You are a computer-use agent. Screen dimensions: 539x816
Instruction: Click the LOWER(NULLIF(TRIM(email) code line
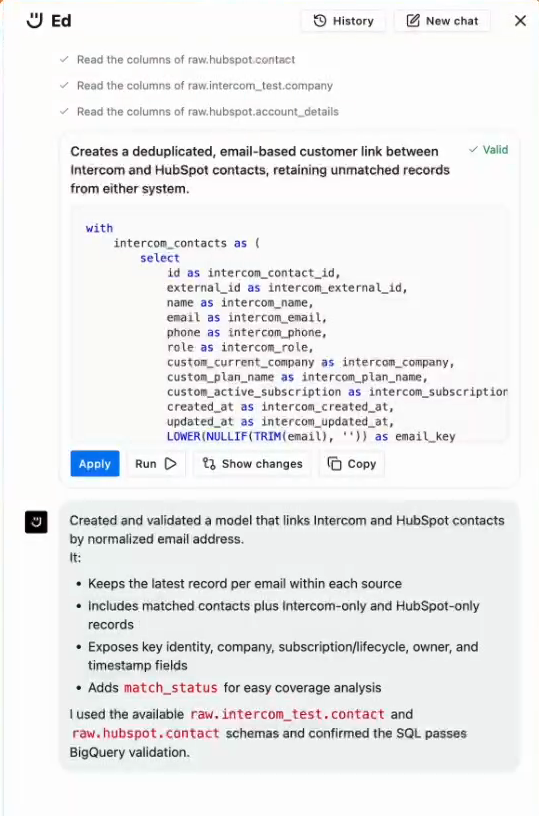(311, 437)
